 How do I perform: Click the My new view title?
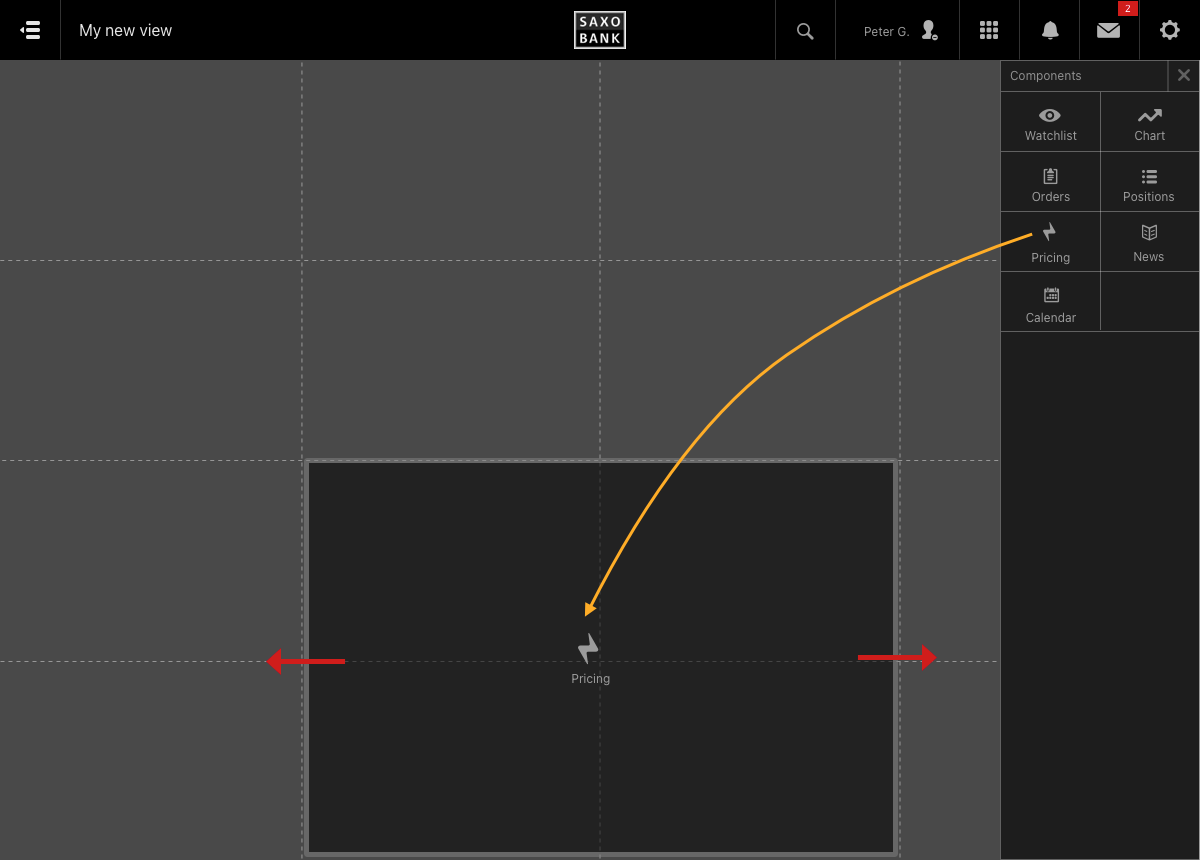tap(126, 31)
